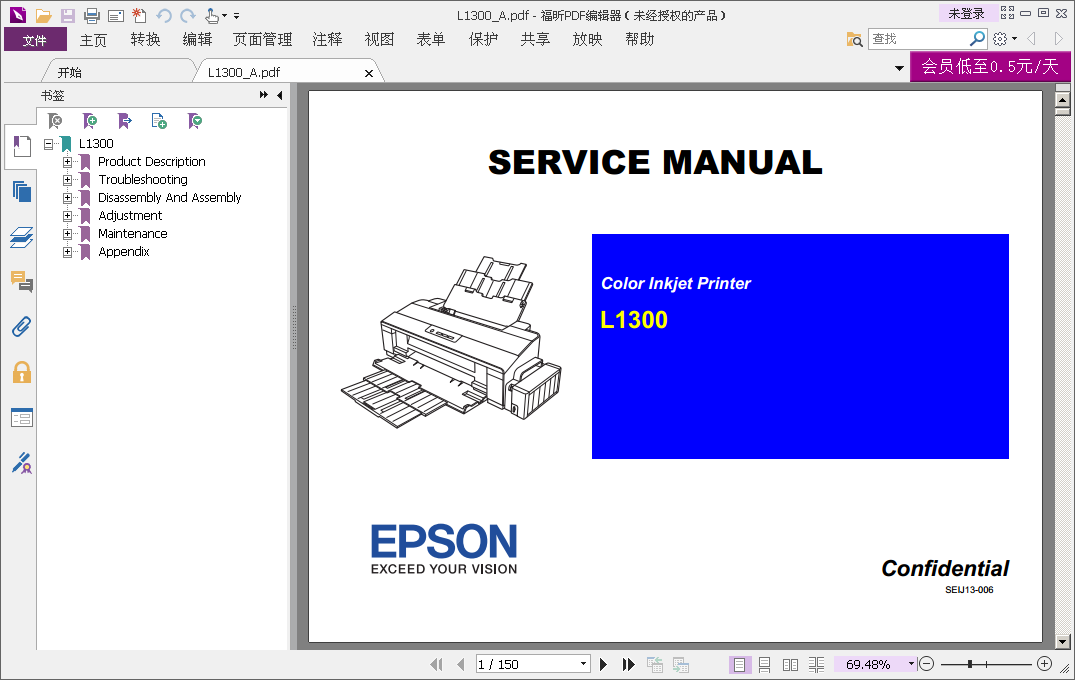
Task: Click the bookmark icon with green dropdown badge
Action: click(x=195, y=121)
